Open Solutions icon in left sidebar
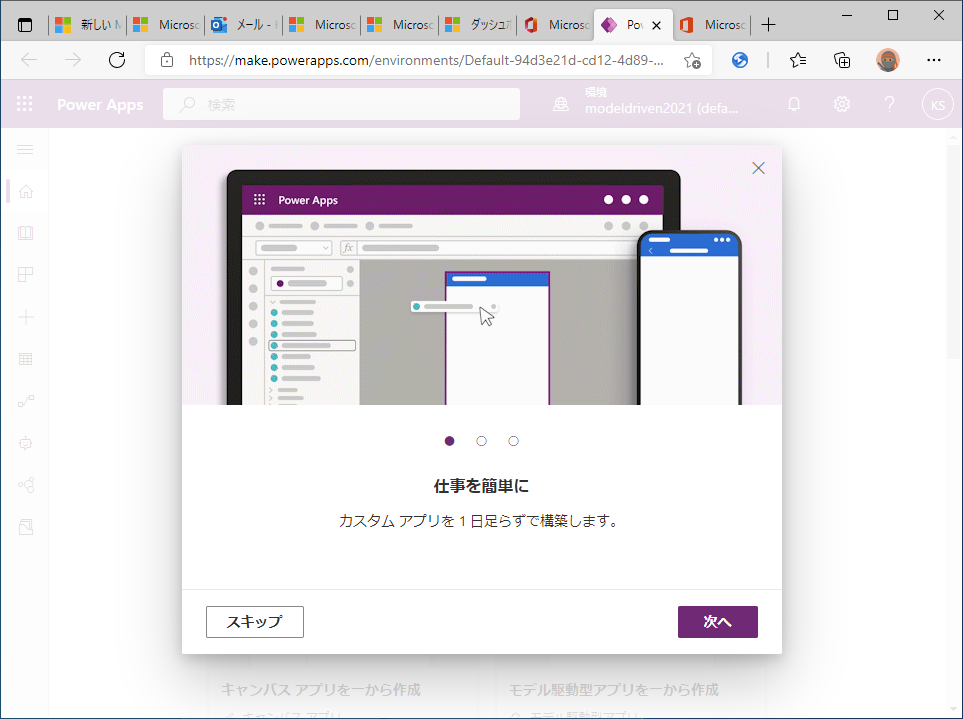Image resolution: width=963 pixels, height=719 pixels. click(26, 527)
